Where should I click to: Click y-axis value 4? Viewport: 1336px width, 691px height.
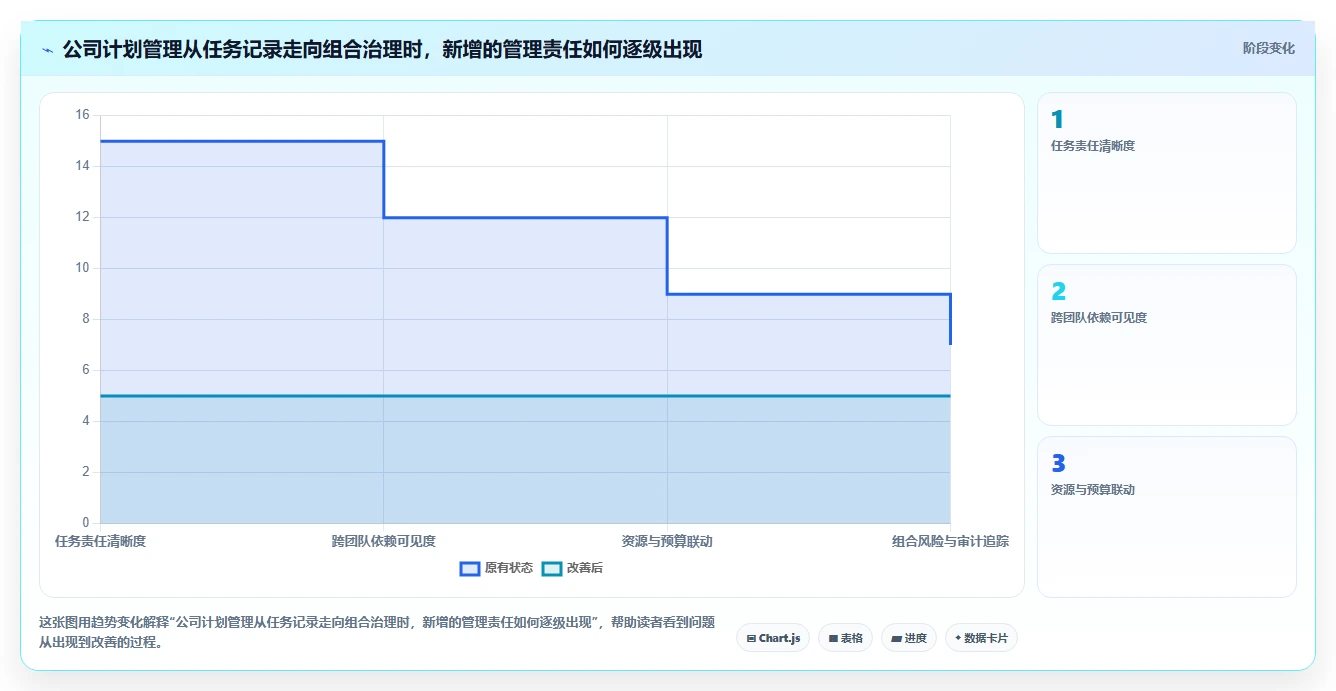pyautogui.click(x=85, y=421)
